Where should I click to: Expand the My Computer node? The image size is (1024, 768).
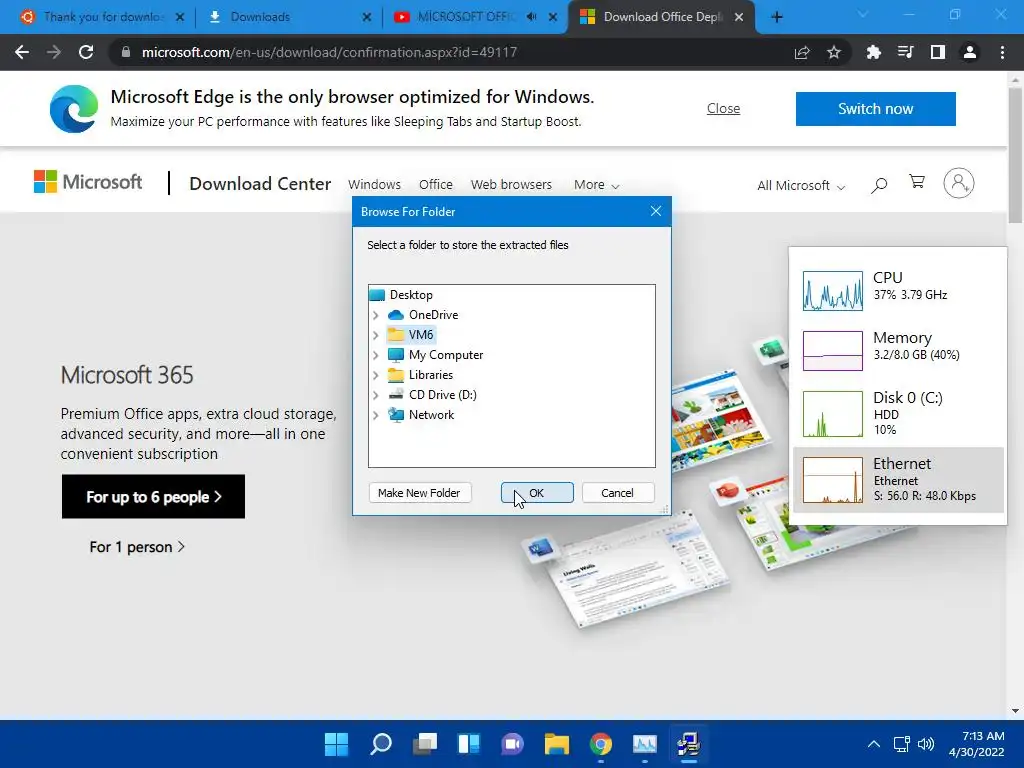(x=376, y=355)
